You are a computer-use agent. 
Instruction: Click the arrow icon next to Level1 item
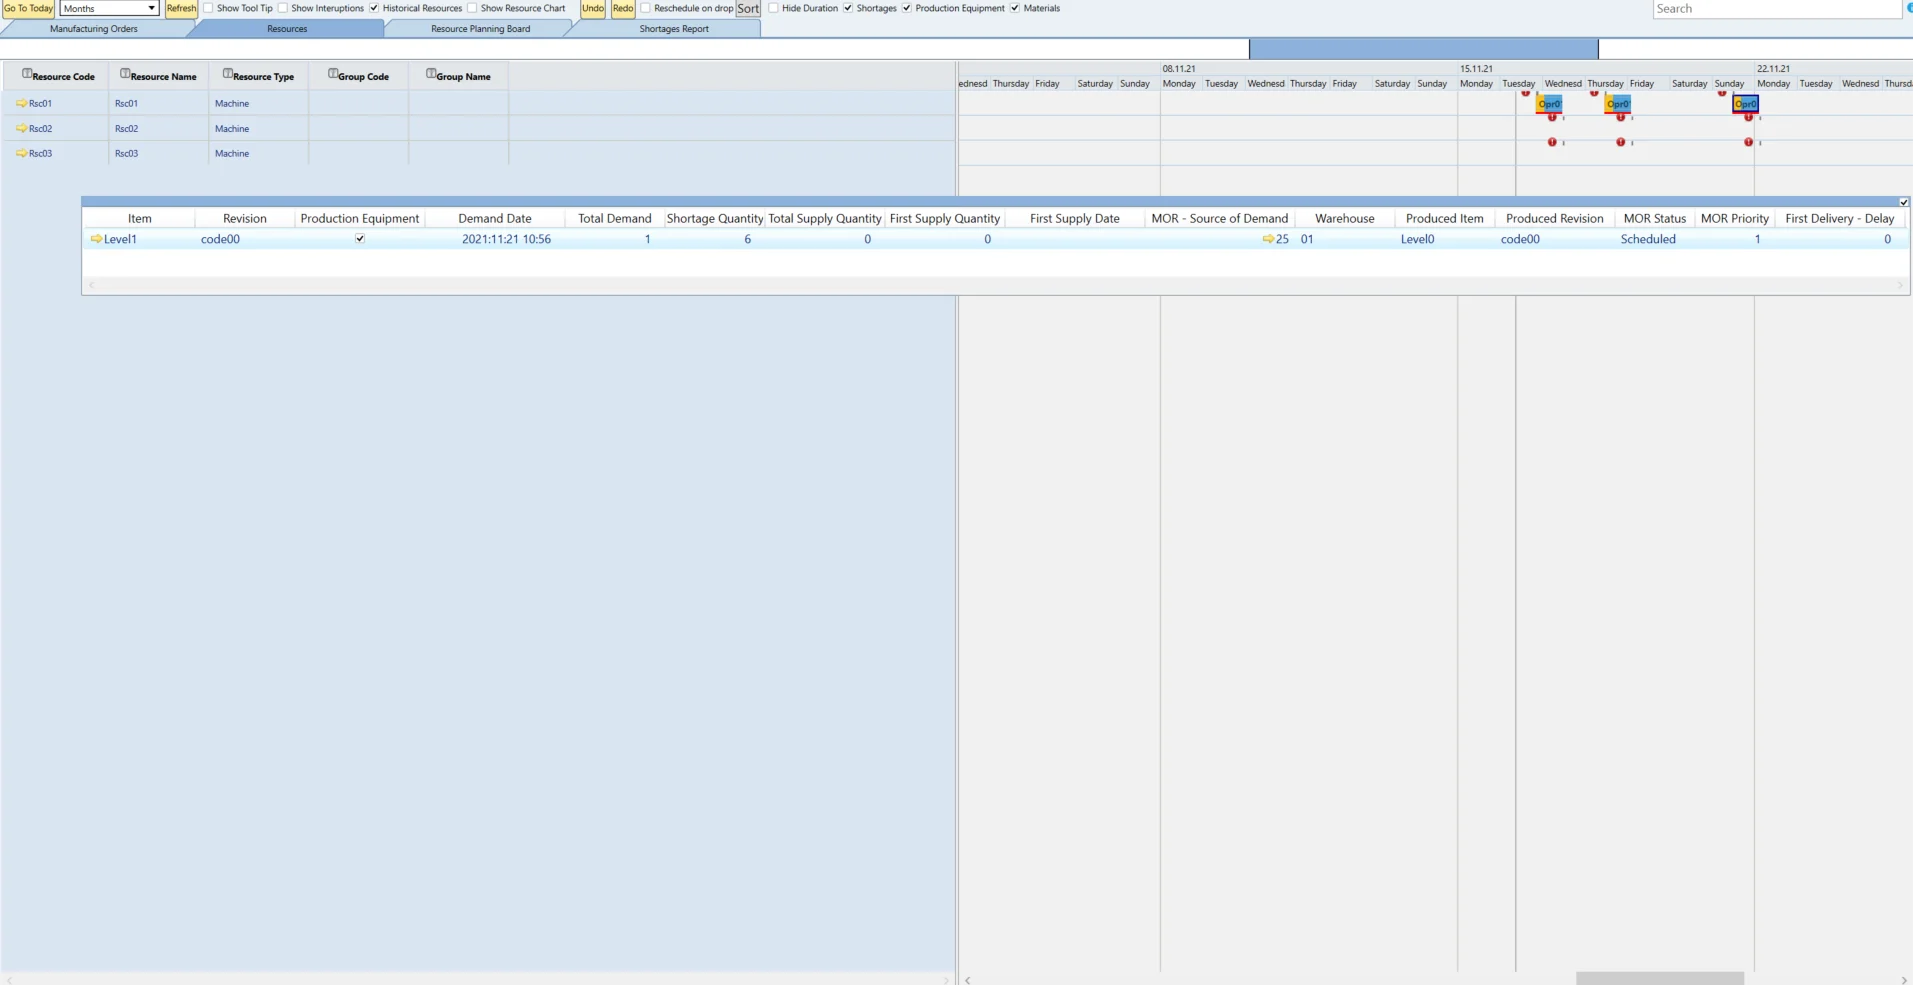pyautogui.click(x=96, y=239)
